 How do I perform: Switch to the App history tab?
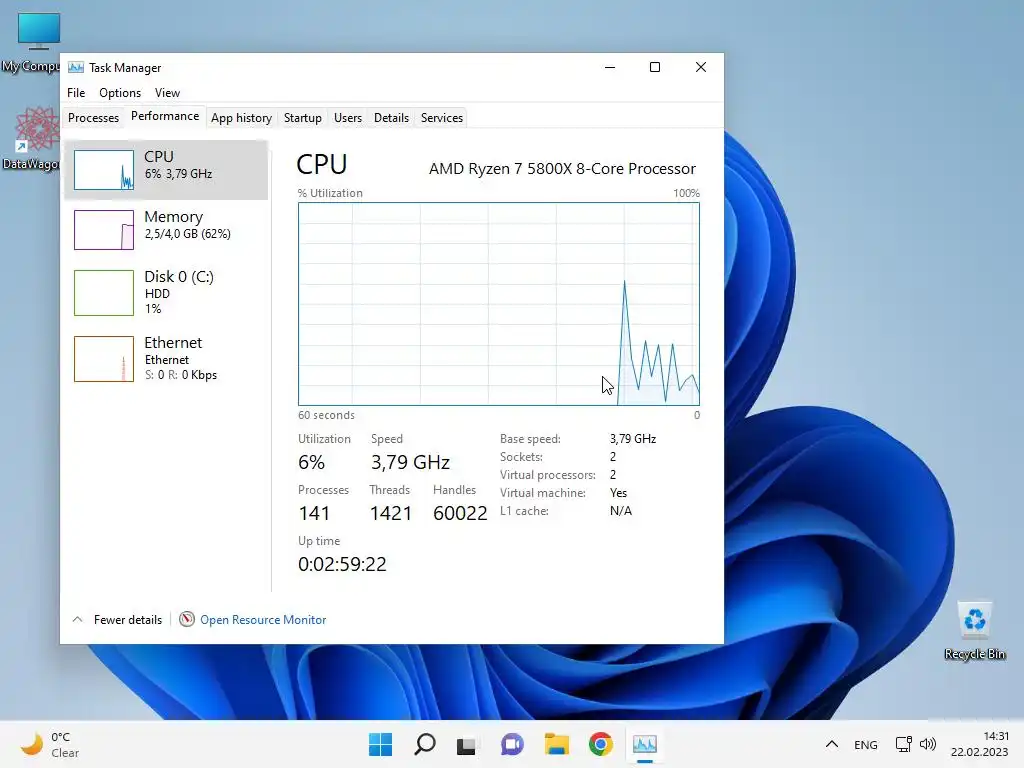click(241, 118)
